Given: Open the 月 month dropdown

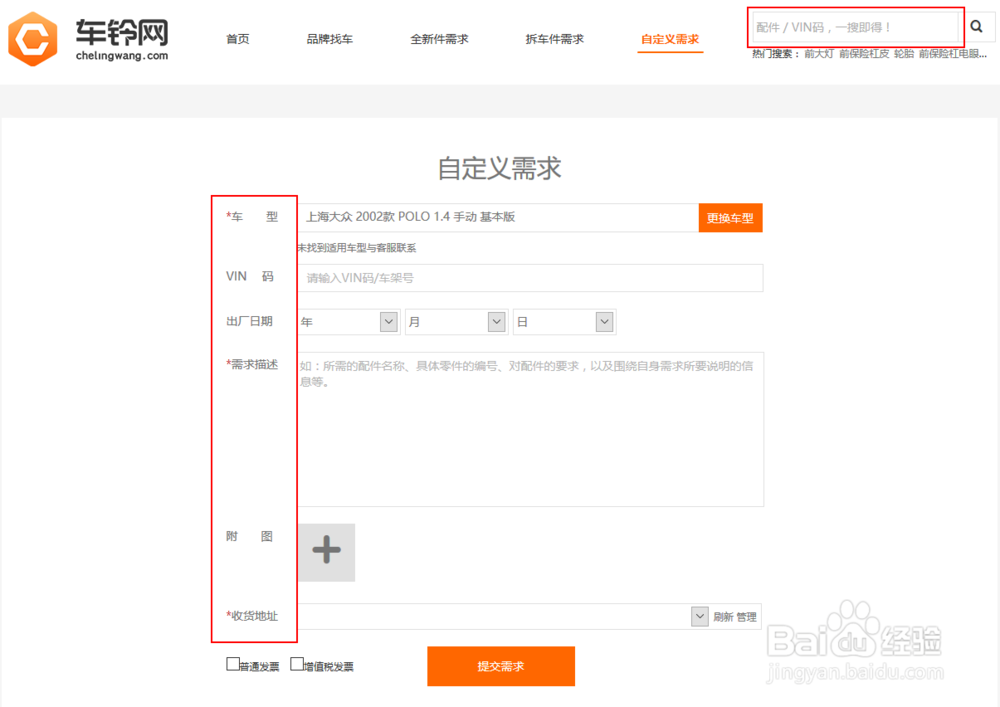Looking at the screenshot, I should tap(497, 321).
